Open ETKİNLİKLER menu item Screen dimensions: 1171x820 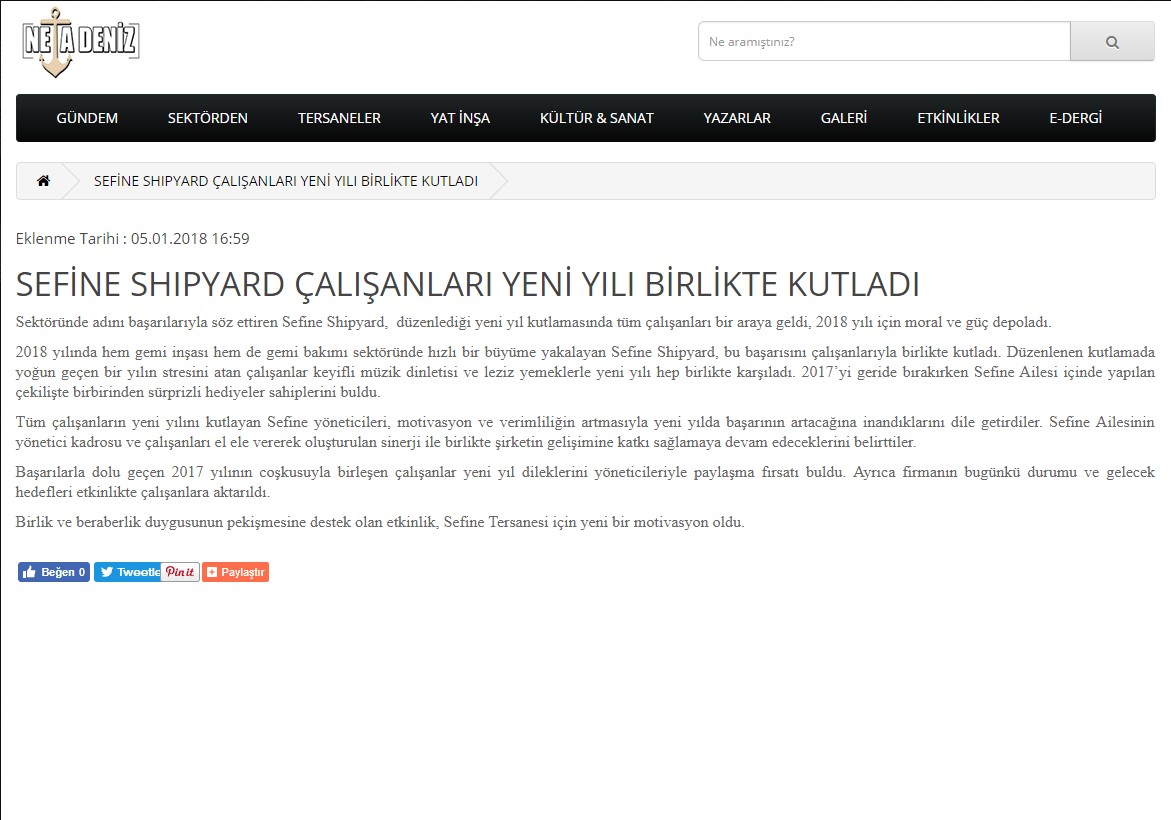(x=958, y=118)
